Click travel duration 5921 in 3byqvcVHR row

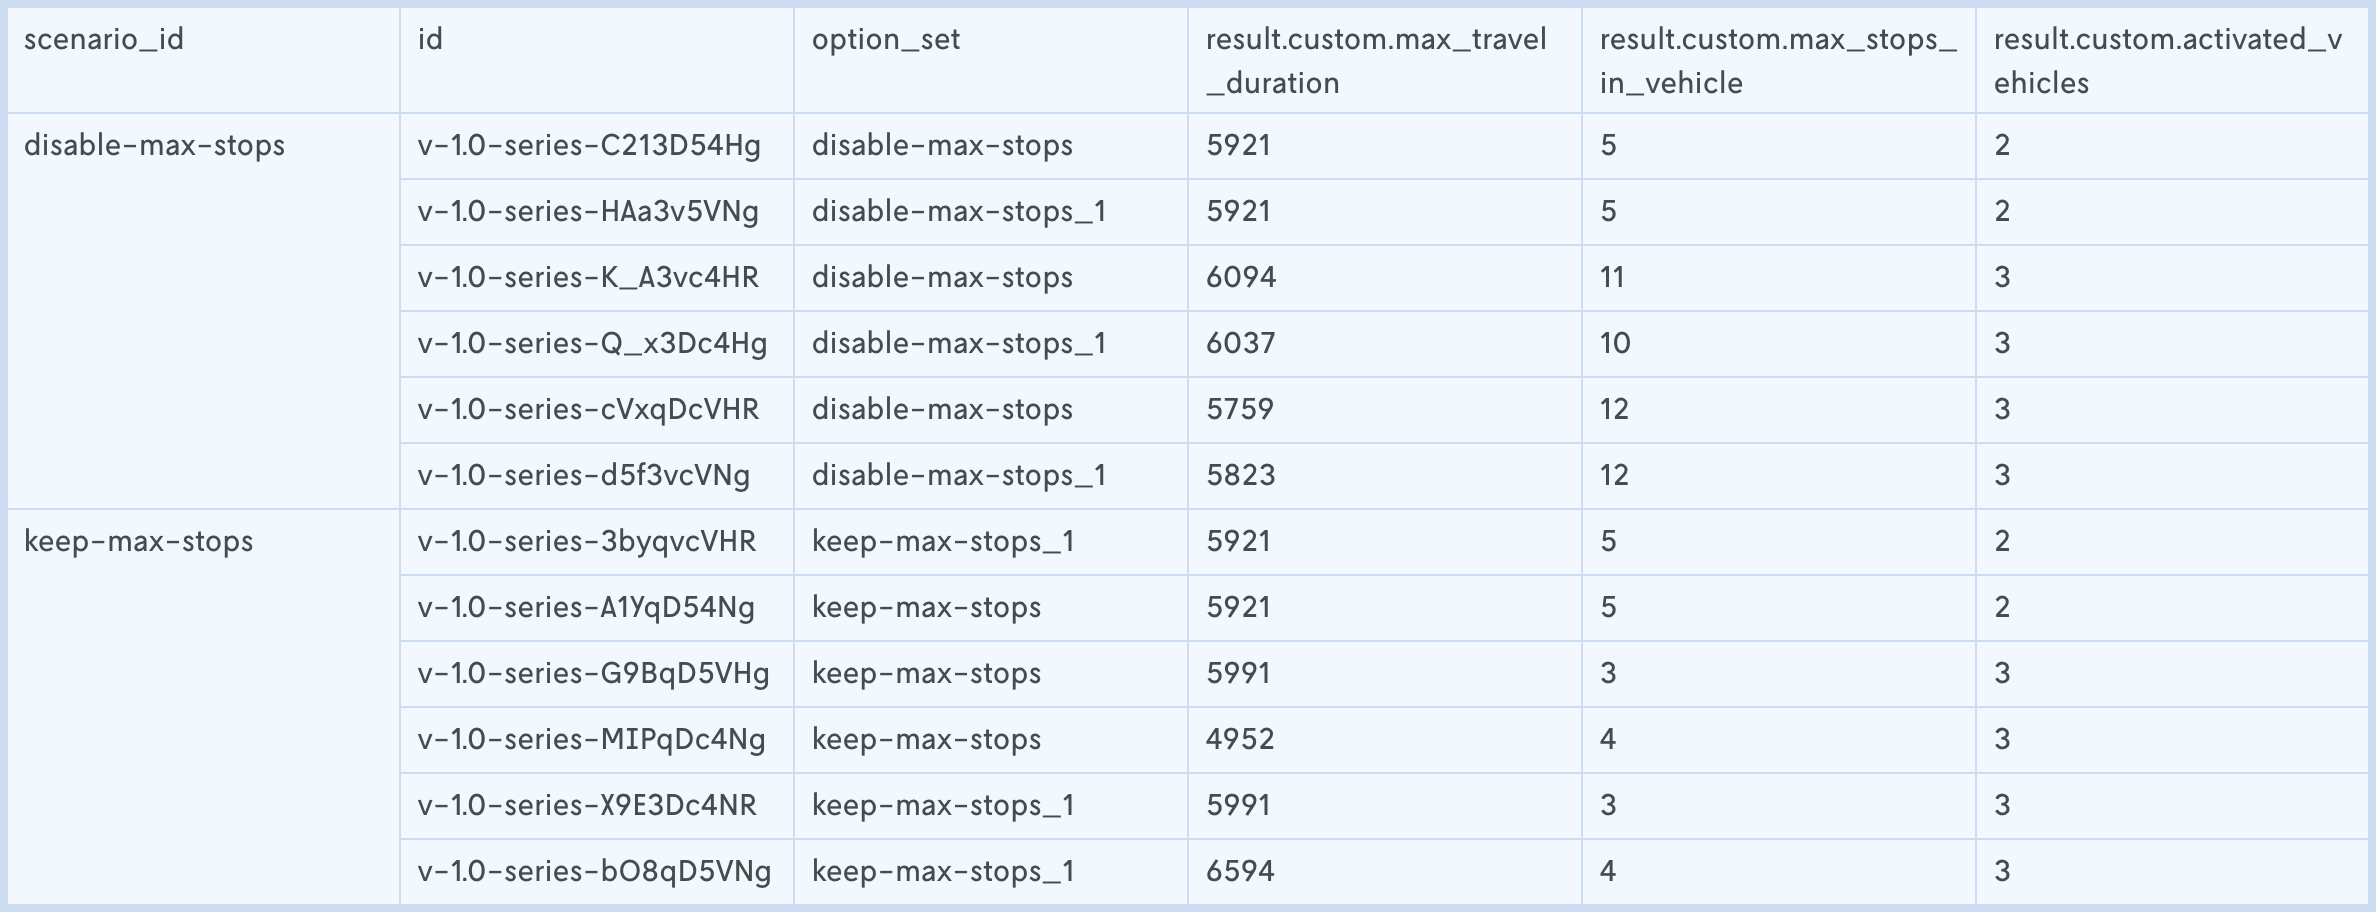click(1238, 542)
